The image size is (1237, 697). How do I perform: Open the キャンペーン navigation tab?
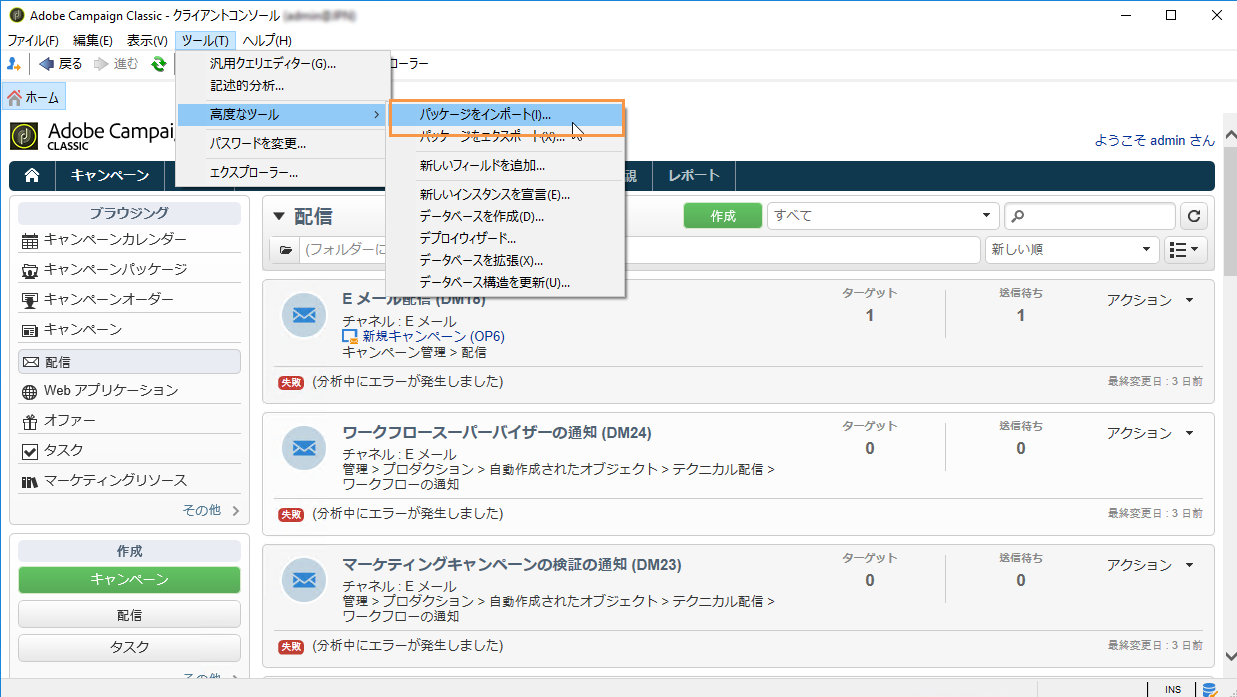pyautogui.click(x=110, y=175)
